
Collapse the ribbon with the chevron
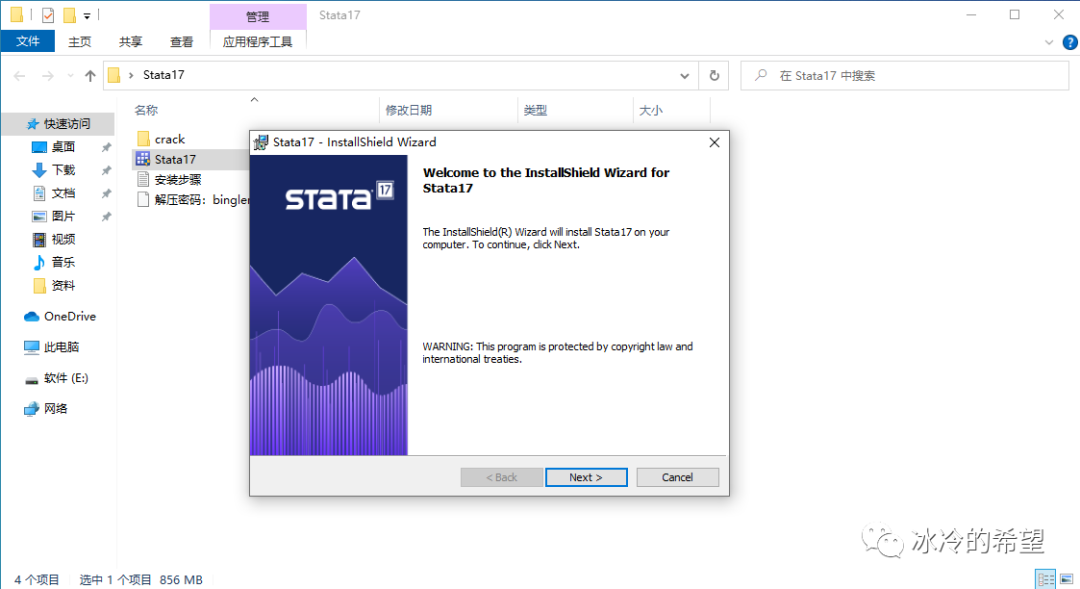[x=1048, y=42]
